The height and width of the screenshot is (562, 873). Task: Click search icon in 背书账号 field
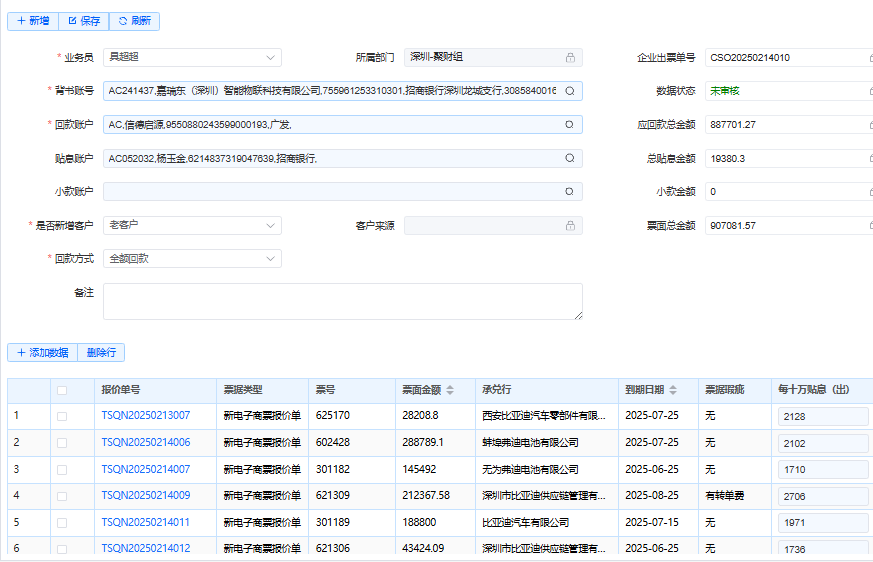click(570, 91)
